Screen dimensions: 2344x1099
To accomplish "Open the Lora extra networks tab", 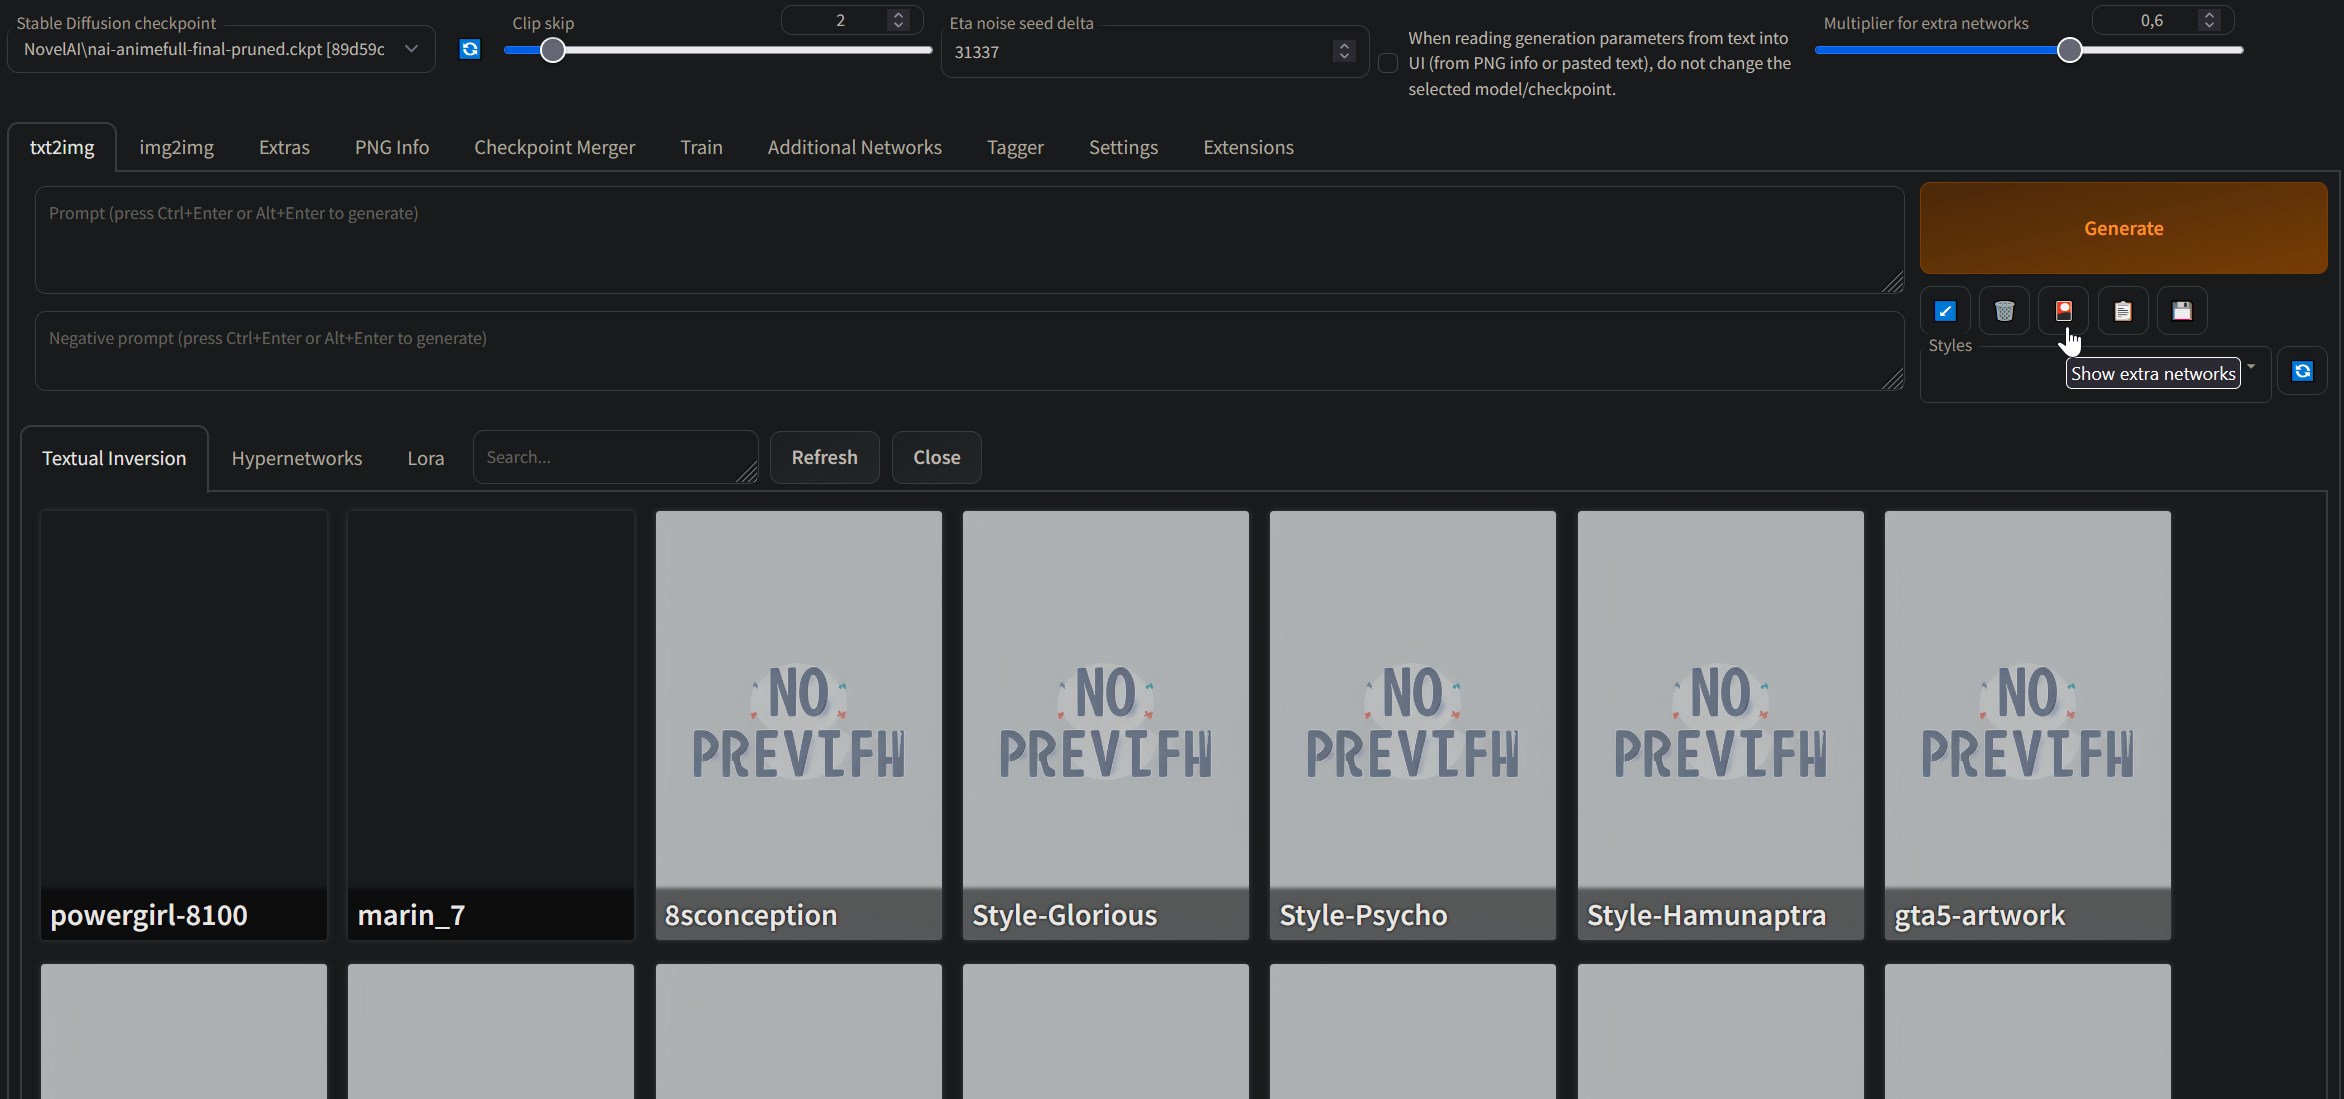I will 425,458.
